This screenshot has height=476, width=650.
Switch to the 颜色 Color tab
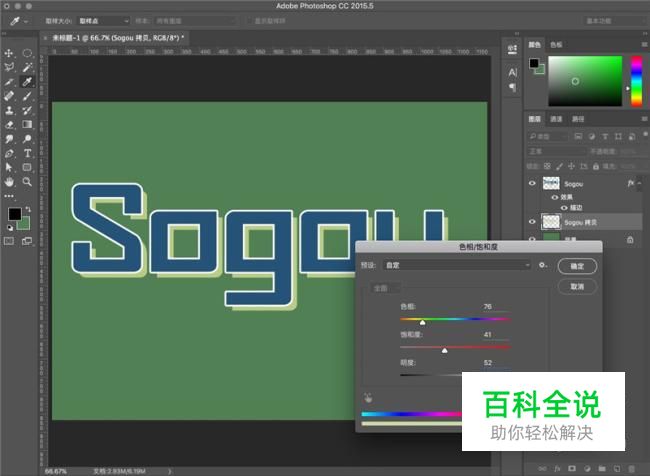pos(535,44)
